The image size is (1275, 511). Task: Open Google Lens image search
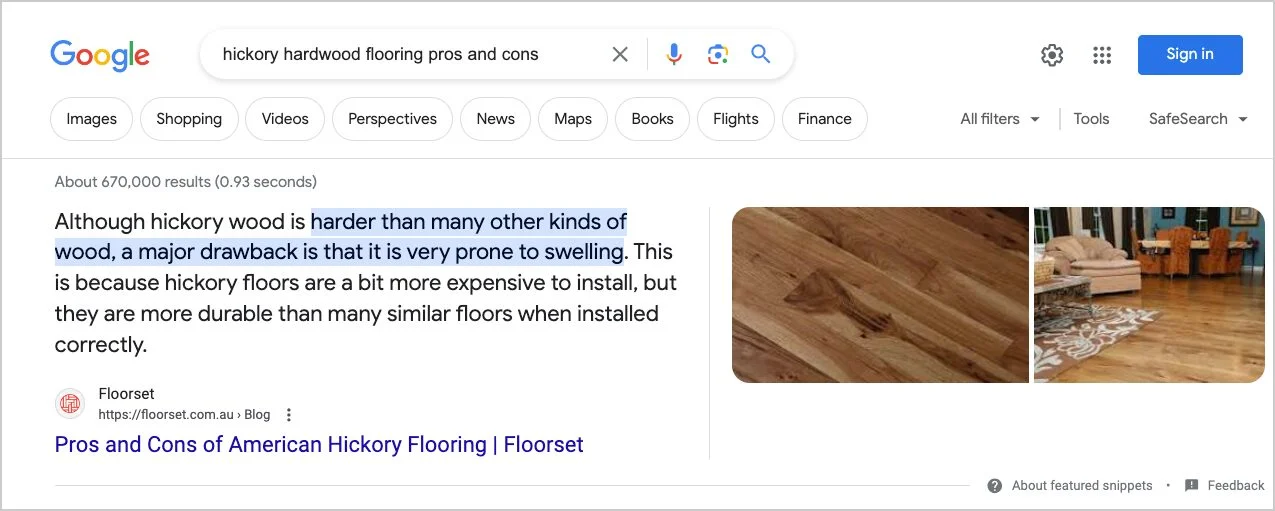pos(717,54)
